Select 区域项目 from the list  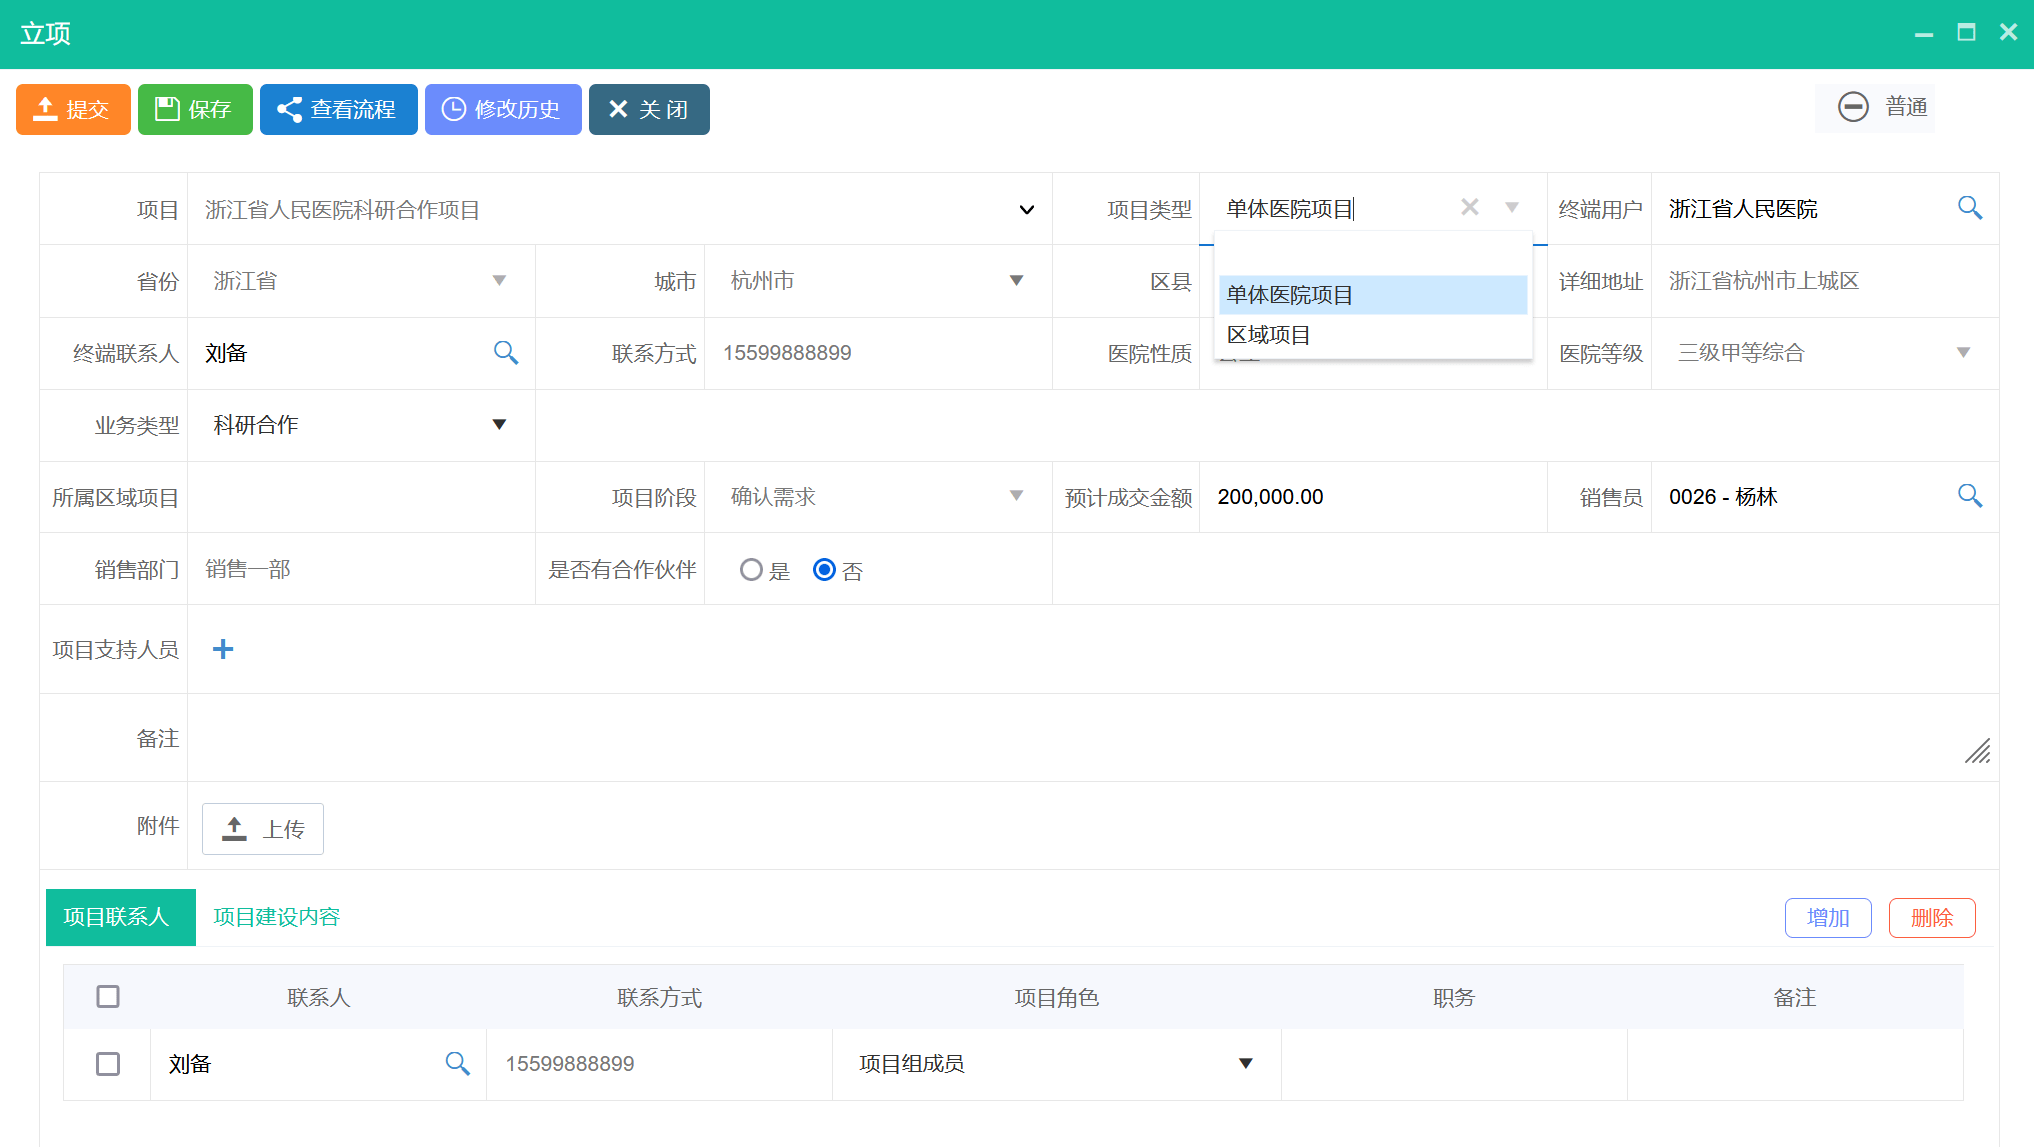coord(1373,335)
